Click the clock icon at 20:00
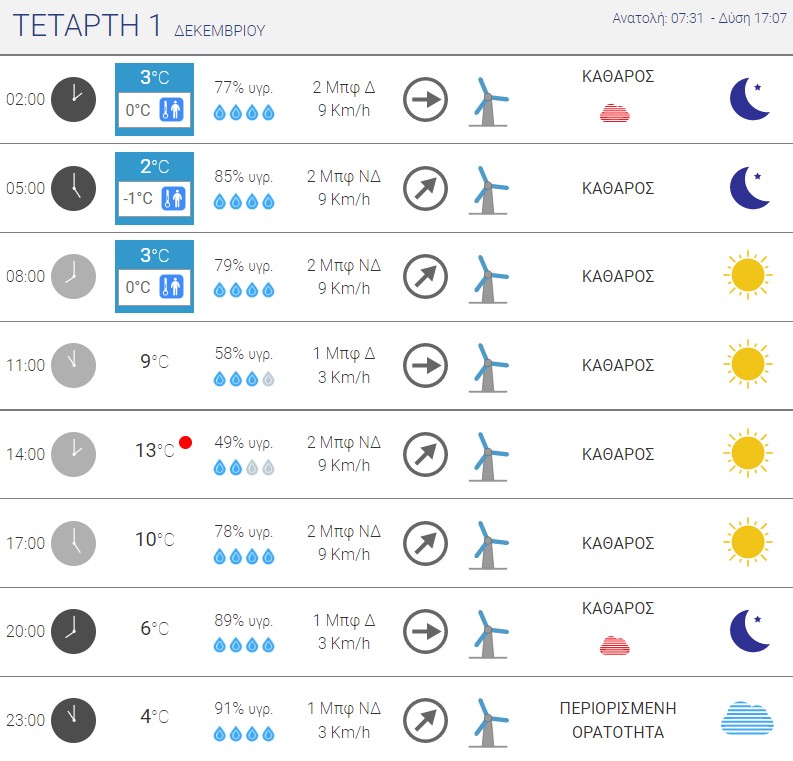 click(73, 631)
